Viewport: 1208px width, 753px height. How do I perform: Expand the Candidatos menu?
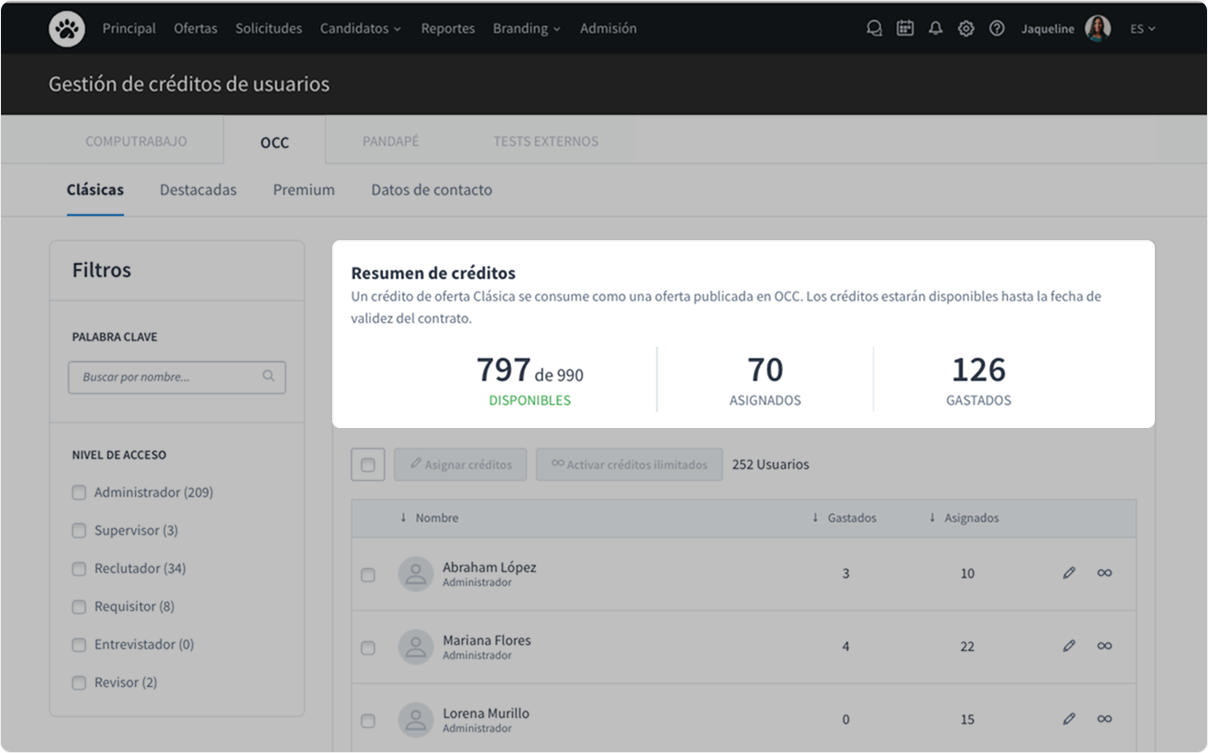pyautogui.click(x=360, y=29)
